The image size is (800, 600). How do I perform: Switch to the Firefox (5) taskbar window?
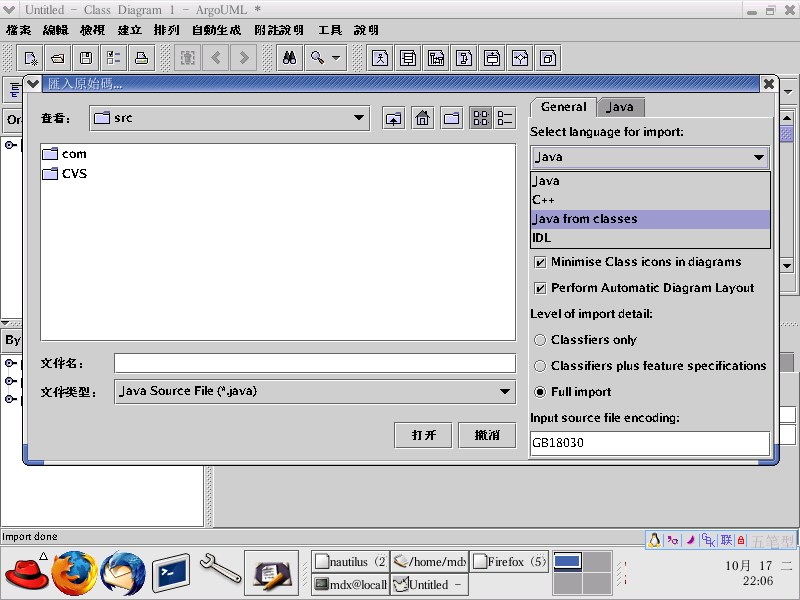click(x=508, y=562)
